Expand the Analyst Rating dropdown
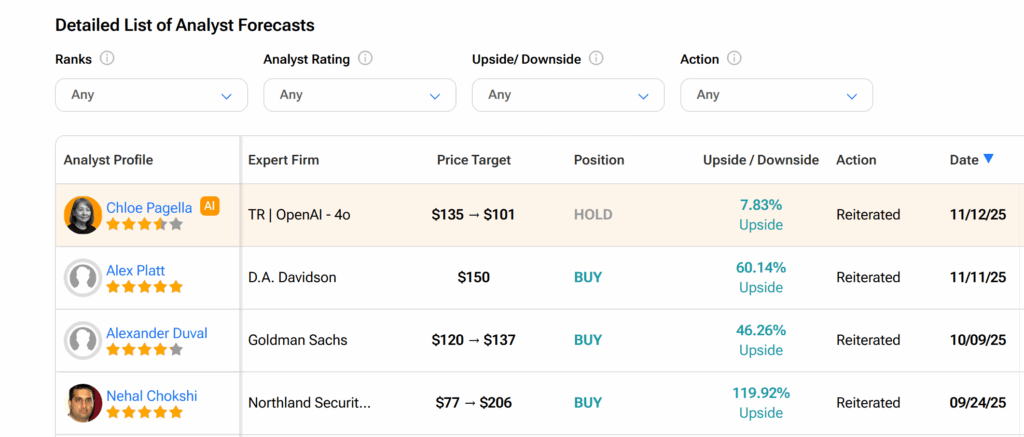The width and height of the screenshot is (1024, 437). pos(360,95)
